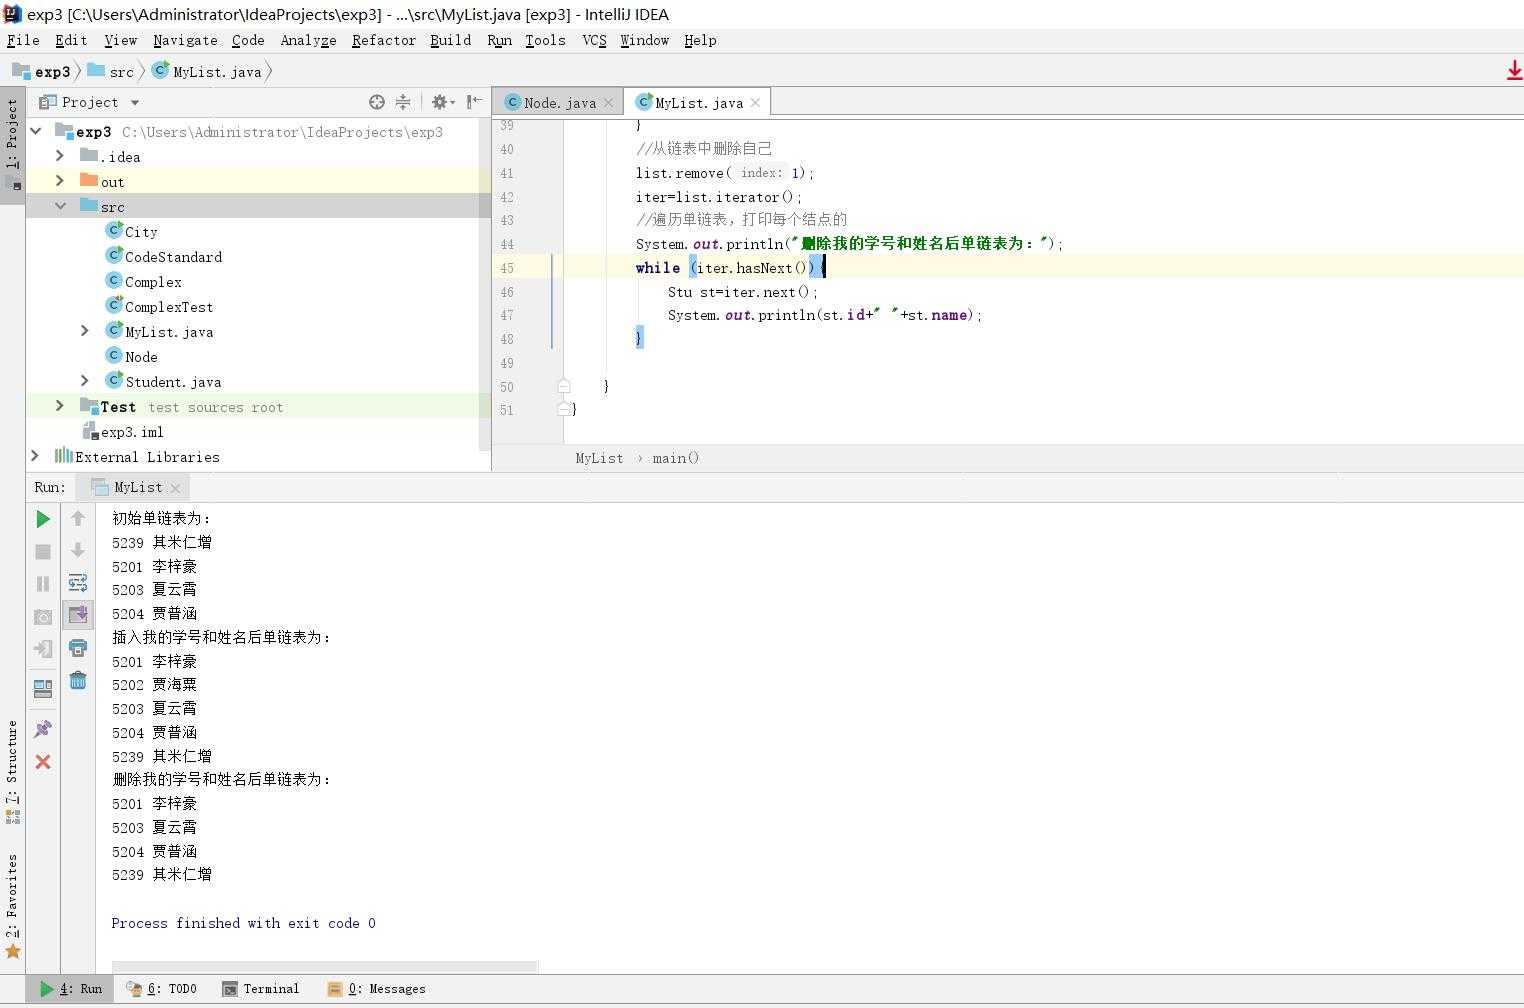Click main() in editor breadcrumb
This screenshot has width=1524, height=1008.
[676, 458]
